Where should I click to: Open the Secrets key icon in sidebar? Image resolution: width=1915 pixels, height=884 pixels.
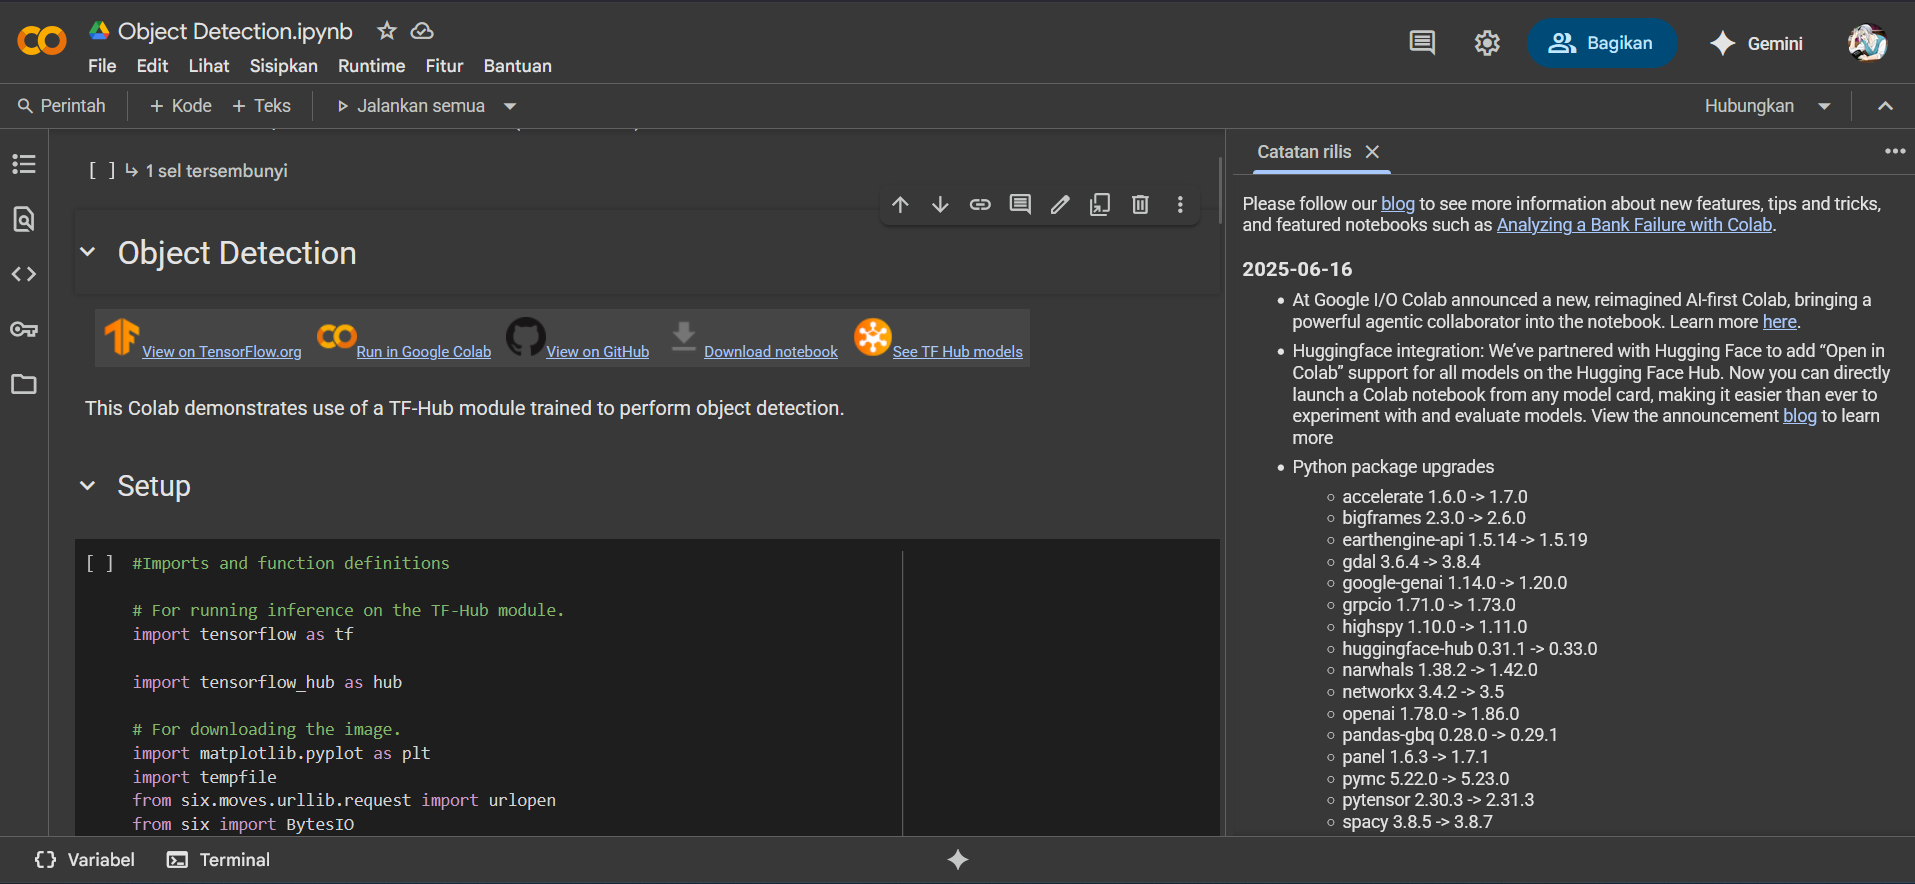tap(24, 329)
